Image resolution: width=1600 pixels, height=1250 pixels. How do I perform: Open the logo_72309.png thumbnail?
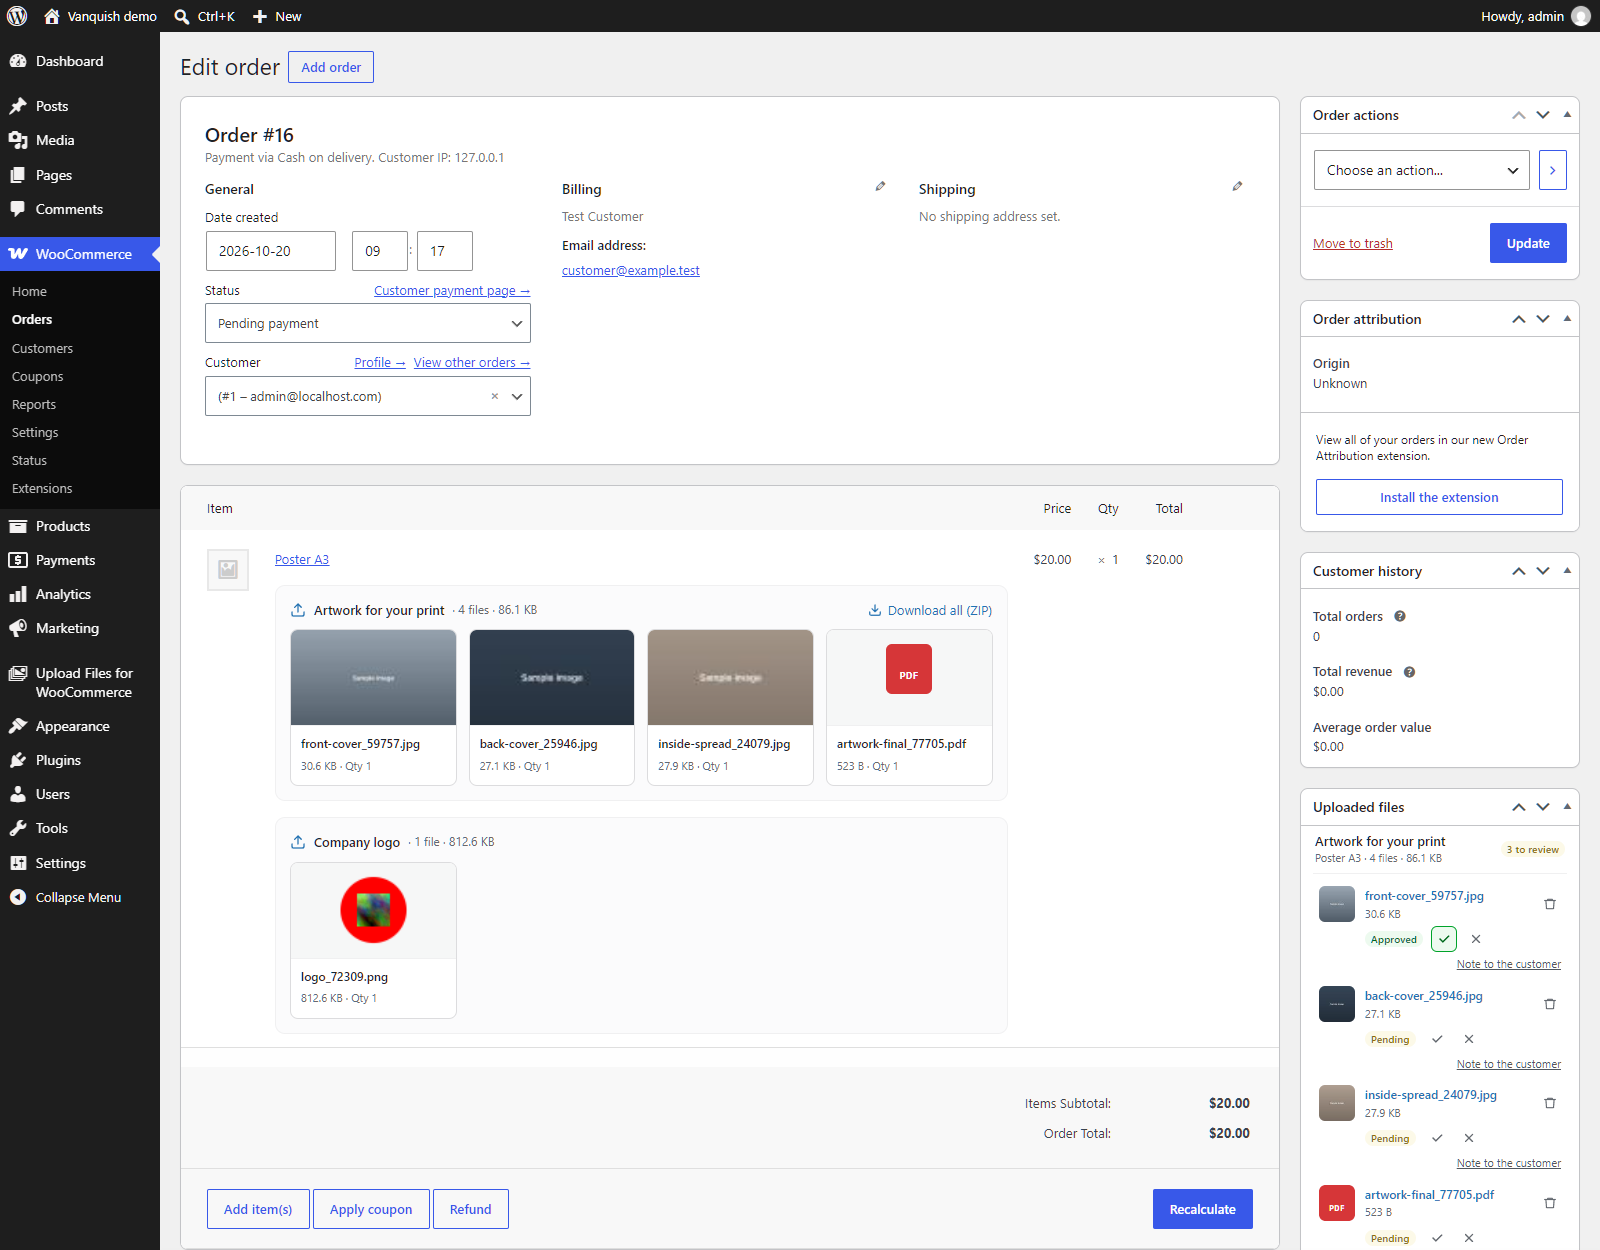(373, 910)
